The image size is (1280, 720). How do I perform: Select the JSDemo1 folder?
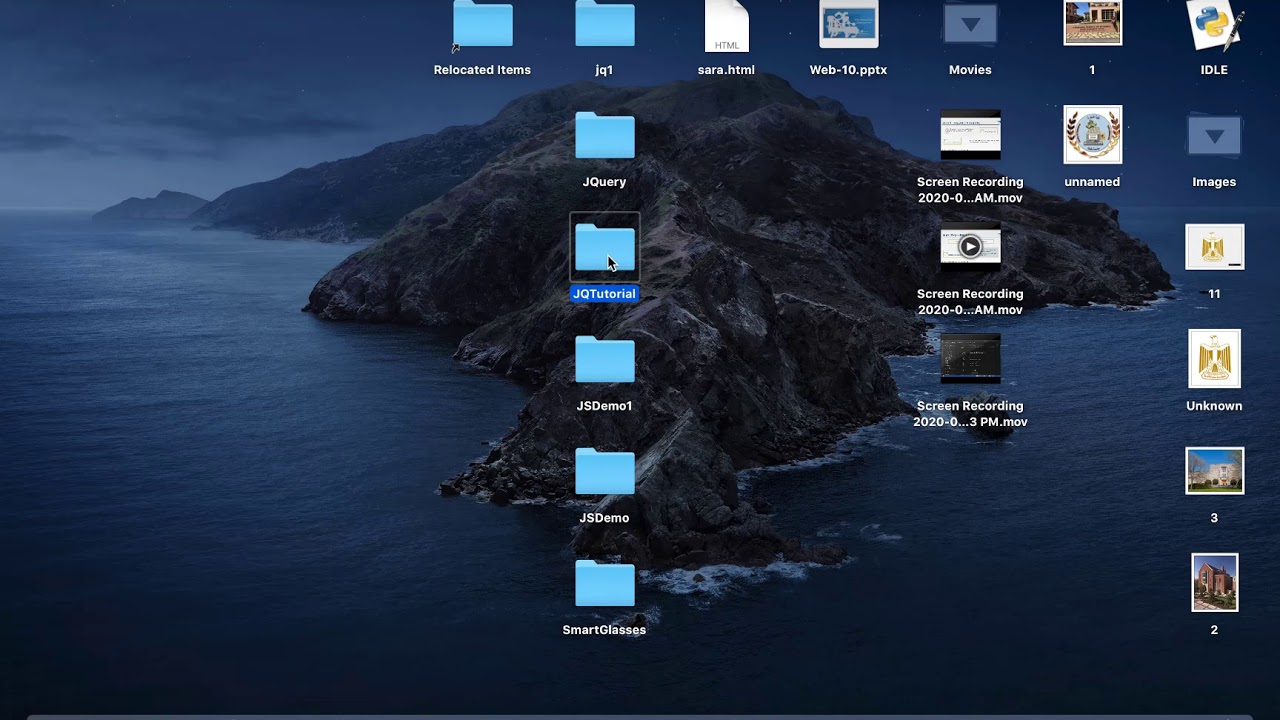[604, 361]
